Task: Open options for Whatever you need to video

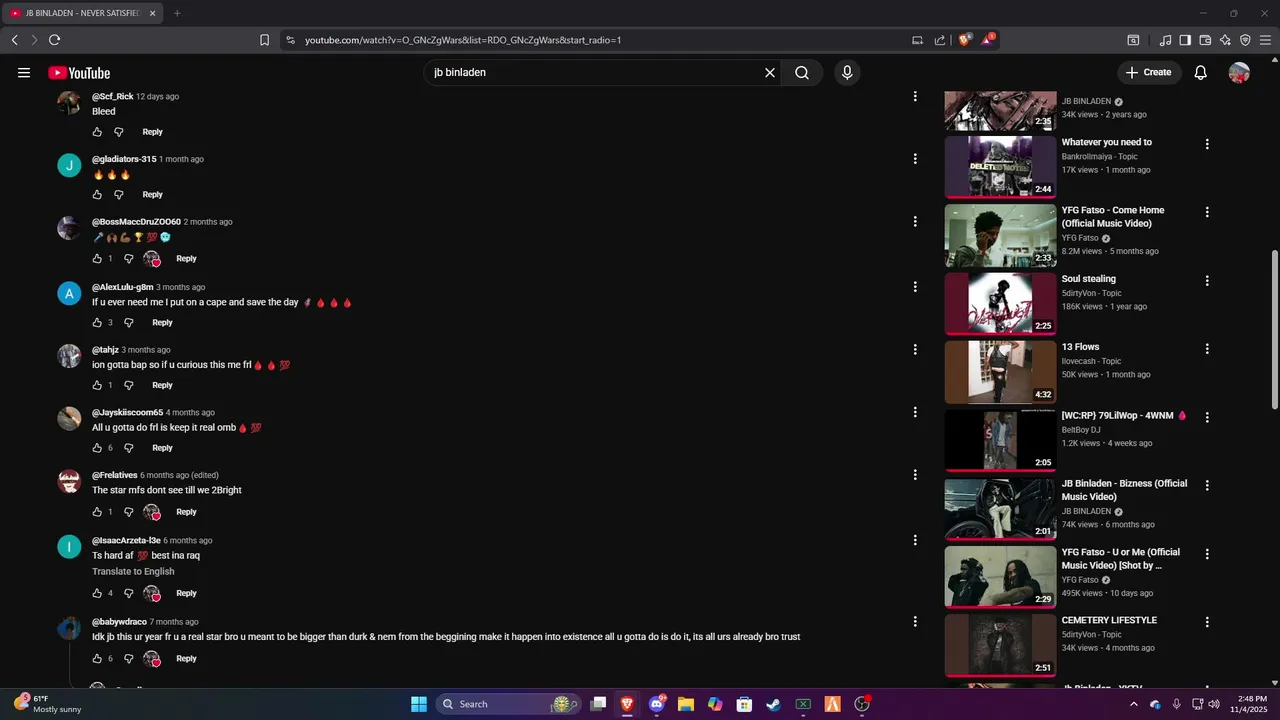Action: click(1207, 144)
